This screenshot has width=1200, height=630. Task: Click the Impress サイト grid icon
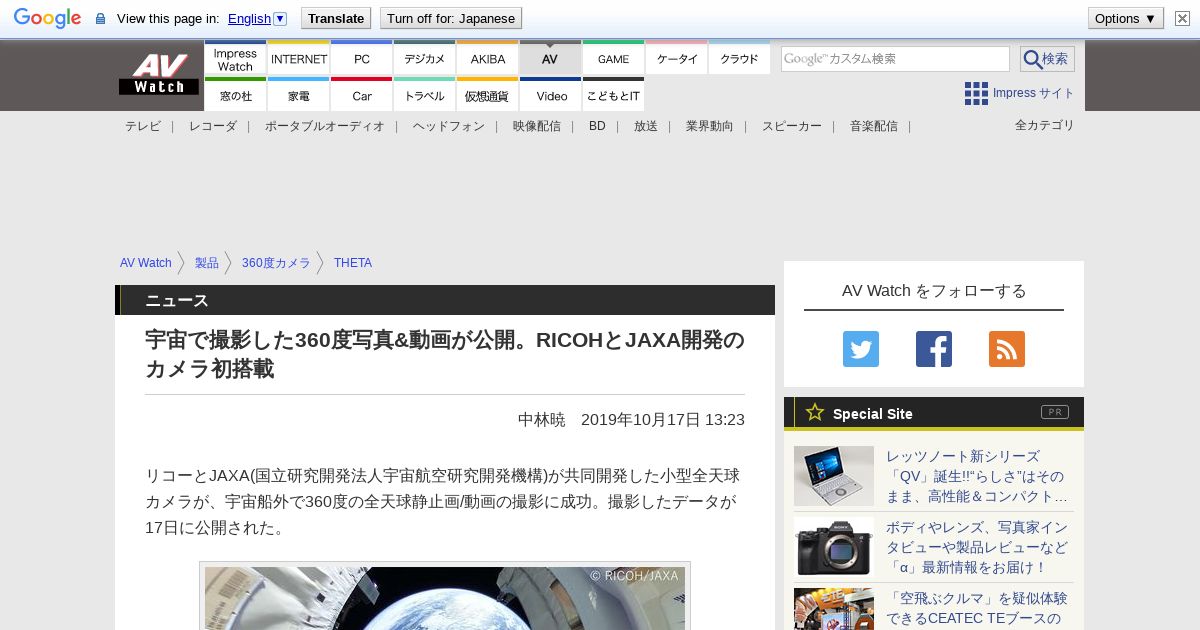pyautogui.click(x=976, y=93)
